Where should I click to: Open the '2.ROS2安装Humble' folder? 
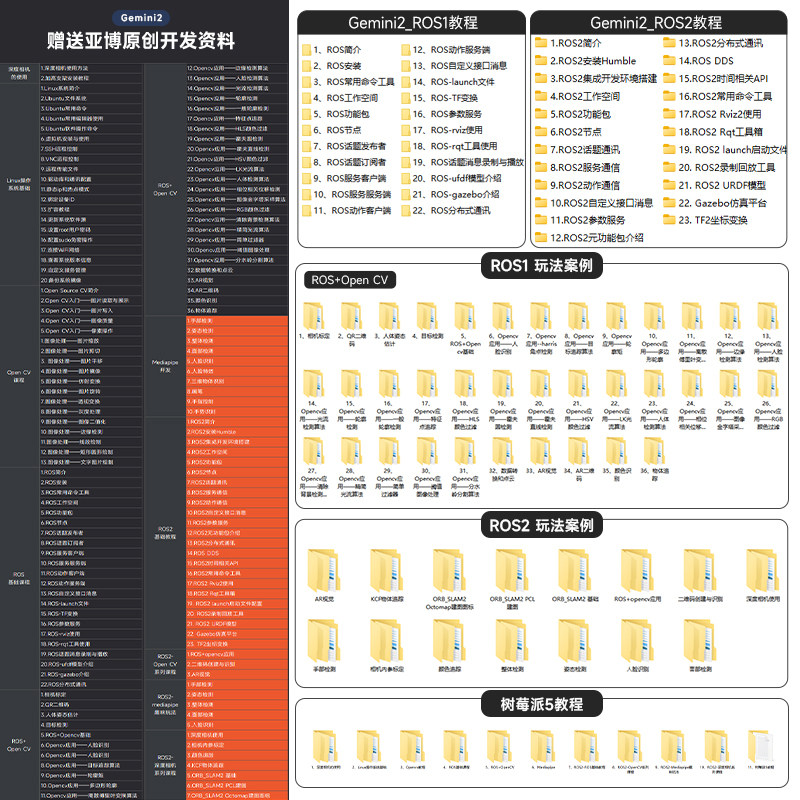(586, 61)
